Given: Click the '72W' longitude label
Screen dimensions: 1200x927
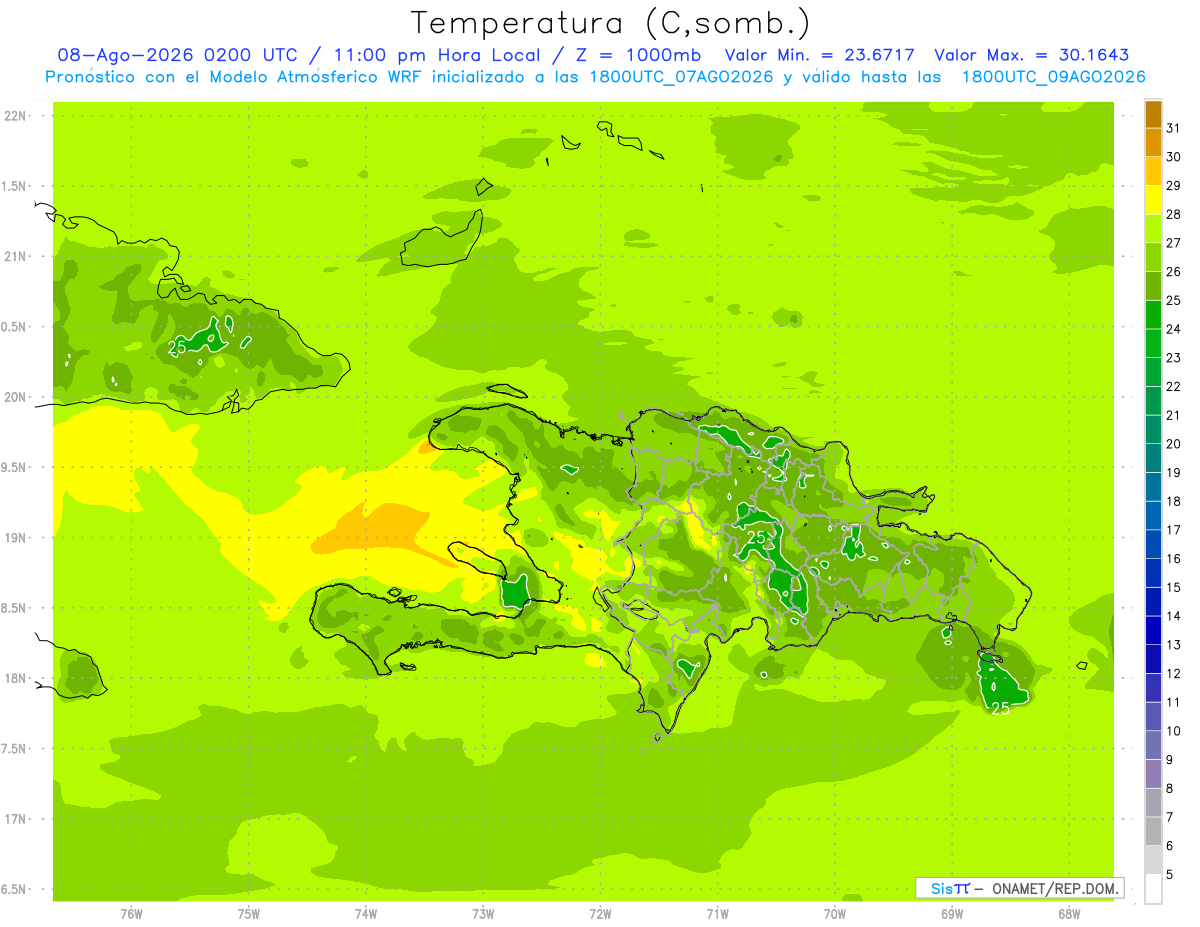Looking at the screenshot, I should tap(600, 914).
